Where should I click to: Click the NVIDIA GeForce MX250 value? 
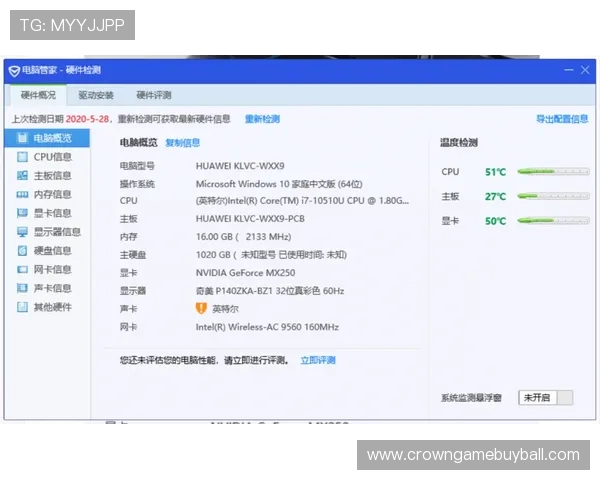click(245, 273)
